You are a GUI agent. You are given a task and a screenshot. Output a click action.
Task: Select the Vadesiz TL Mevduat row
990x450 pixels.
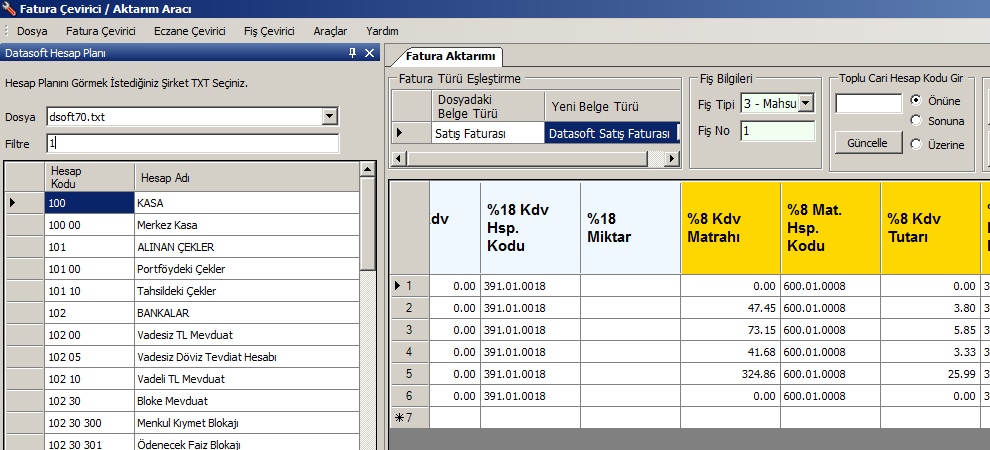click(x=183, y=335)
